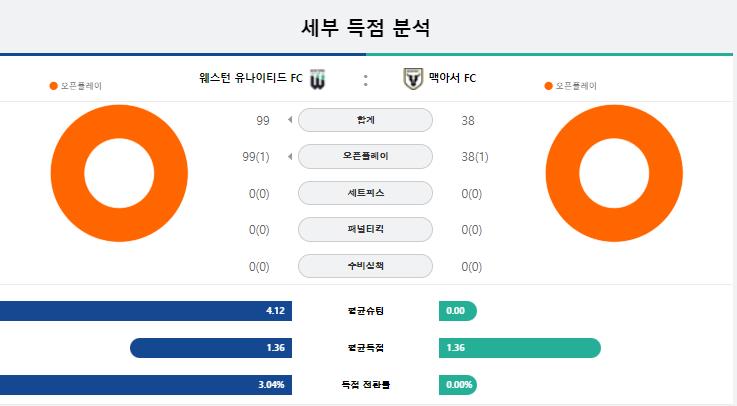
Task: Click the arrow beside the 오픈플레이 pill
Action: pyautogui.click(x=290, y=156)
